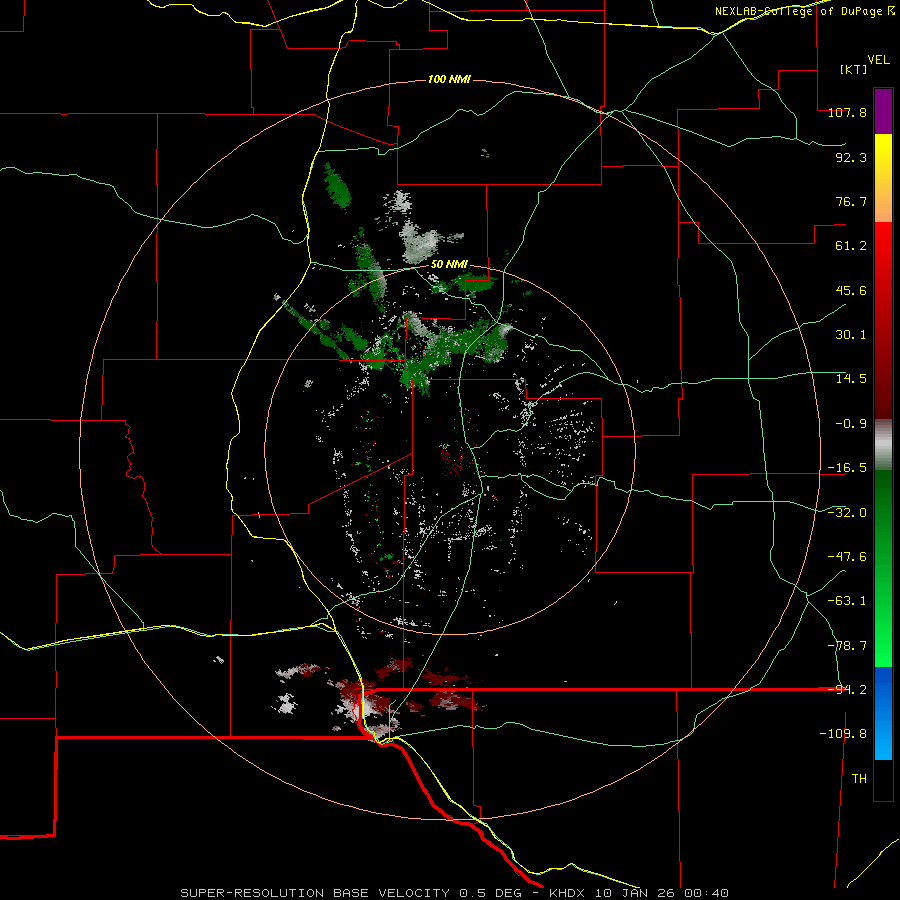Screen dimensions: 900x900
Task: Click the -0.9 velocity scale value
Action: click(x=851, y=424)
